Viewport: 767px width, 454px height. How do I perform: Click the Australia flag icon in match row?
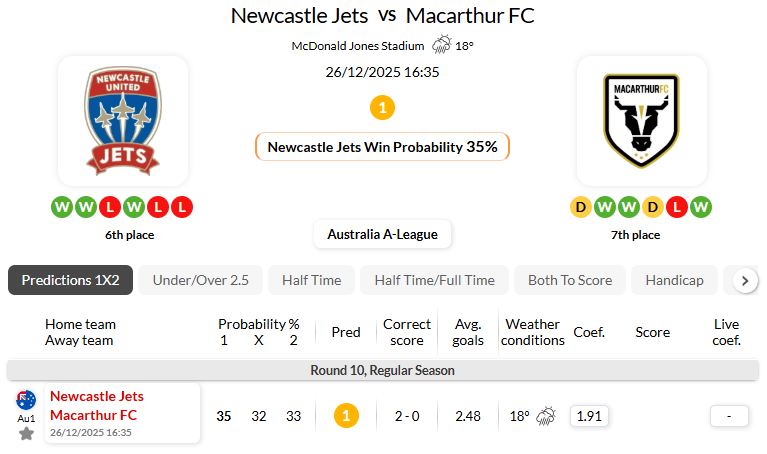point(26,400)
